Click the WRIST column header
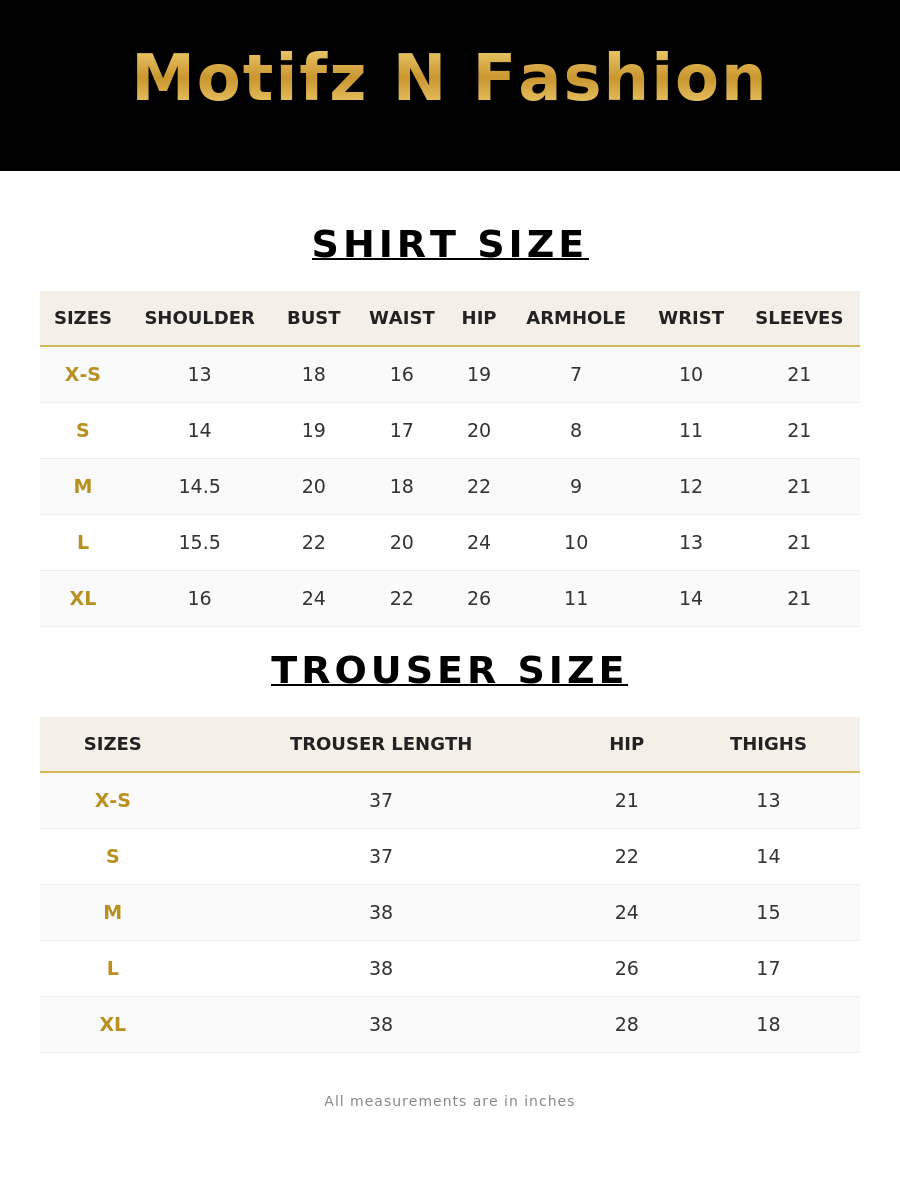Image resolution: width=900 pixels, height=1190 pixels. pyautogui.click(x=691, y=318)
